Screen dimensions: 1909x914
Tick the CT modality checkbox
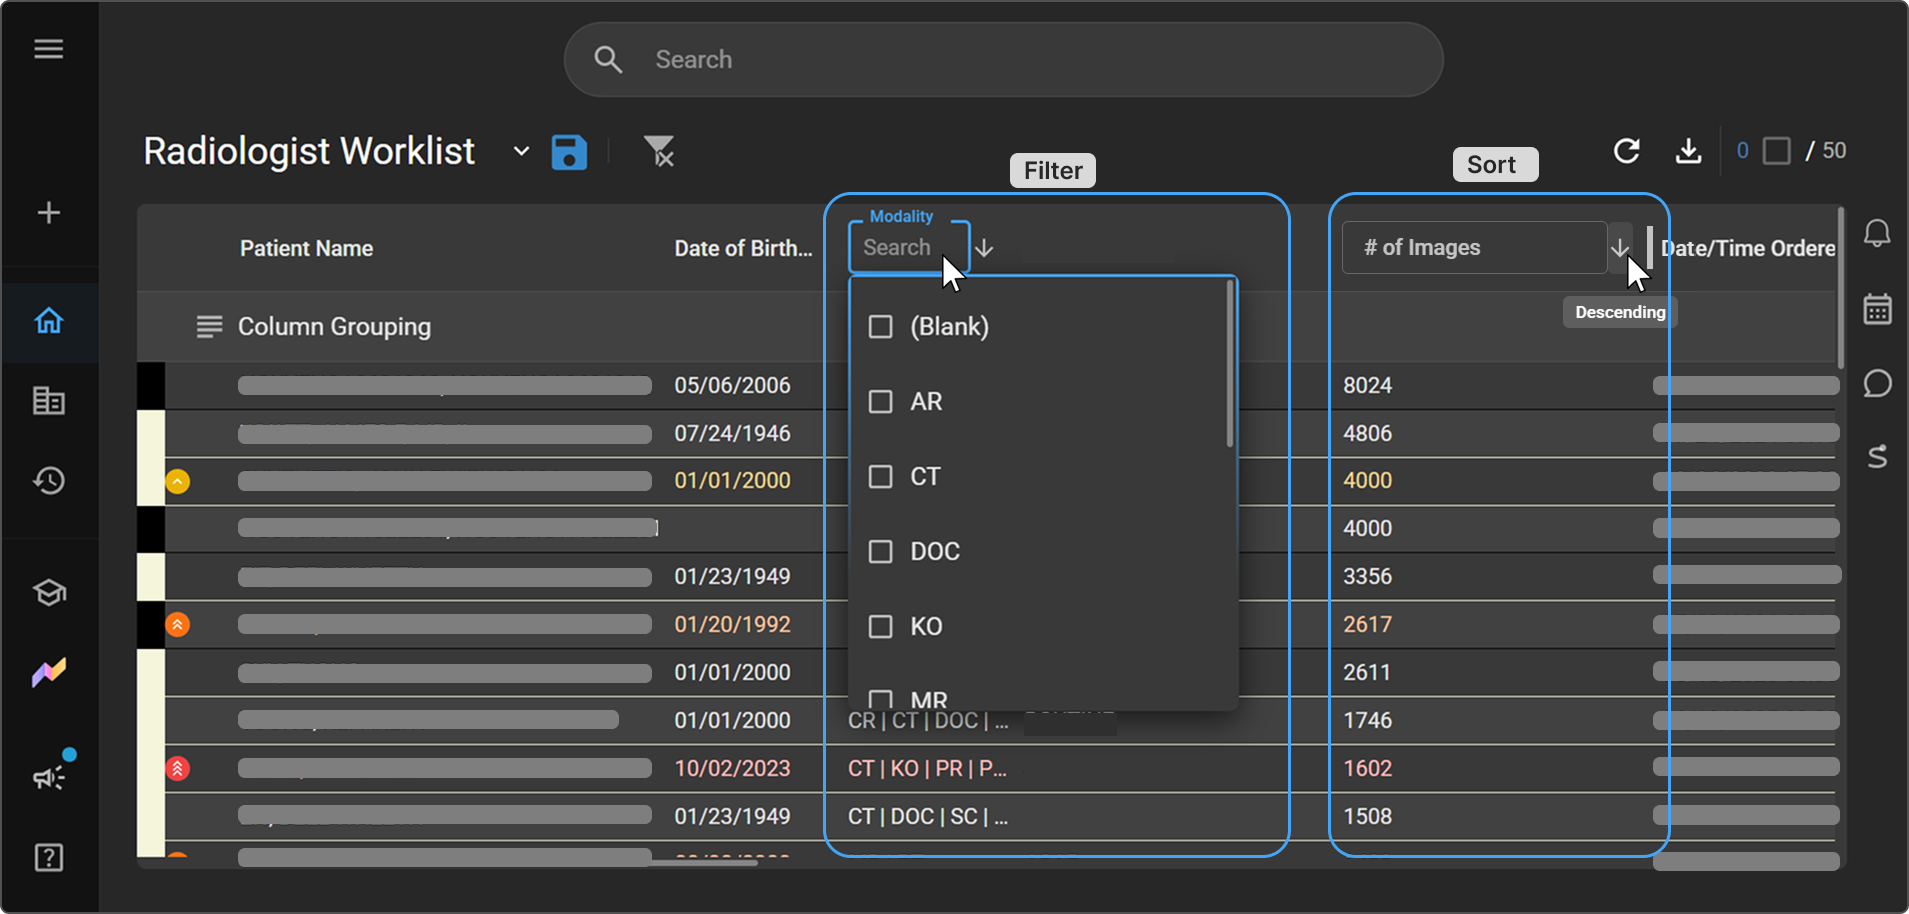880,477
